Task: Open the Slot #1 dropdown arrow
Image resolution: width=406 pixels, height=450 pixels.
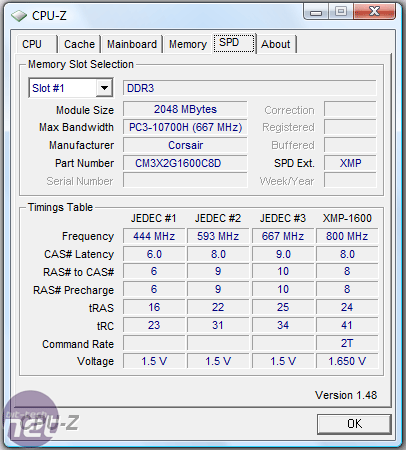Action: [x=105, y=88]
